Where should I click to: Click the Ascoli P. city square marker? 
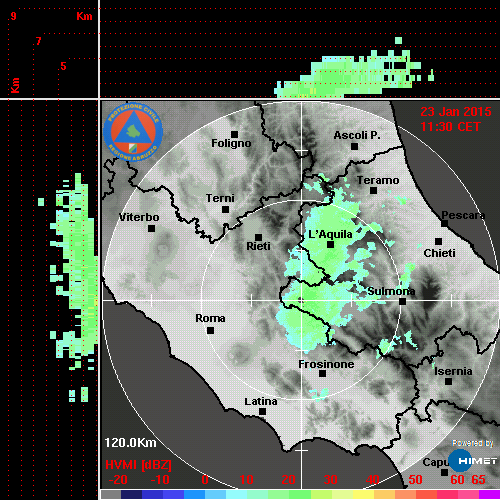pyautogui.click(x=355, y=146)
